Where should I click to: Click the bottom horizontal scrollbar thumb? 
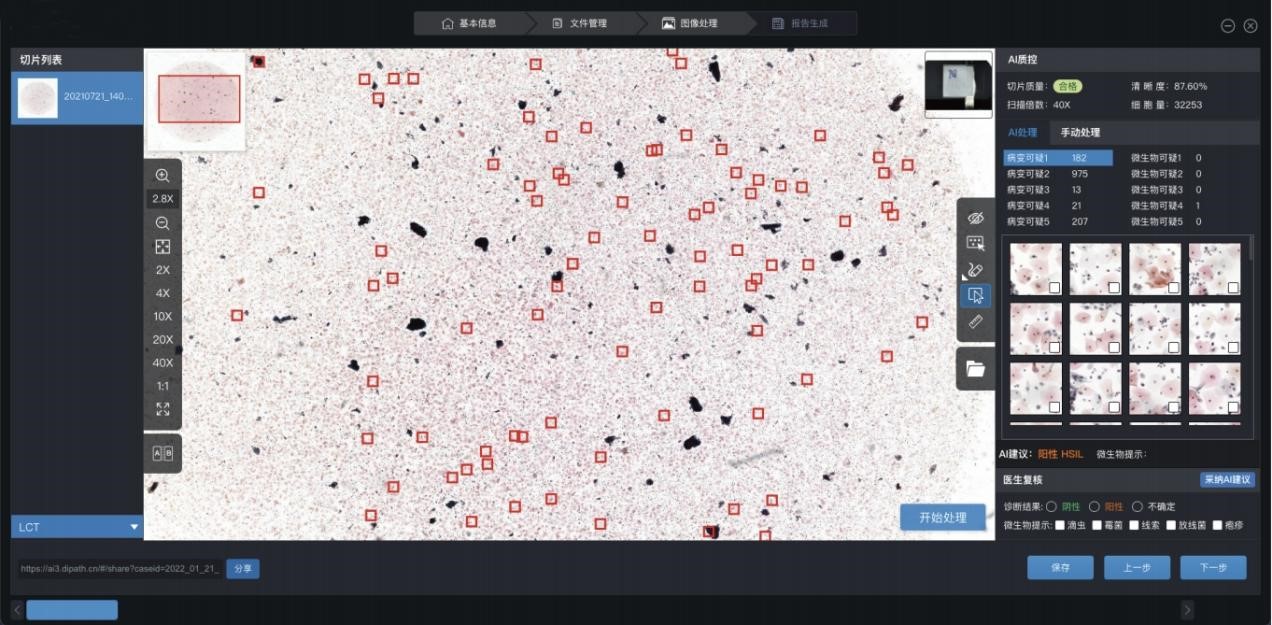[72, 610]
